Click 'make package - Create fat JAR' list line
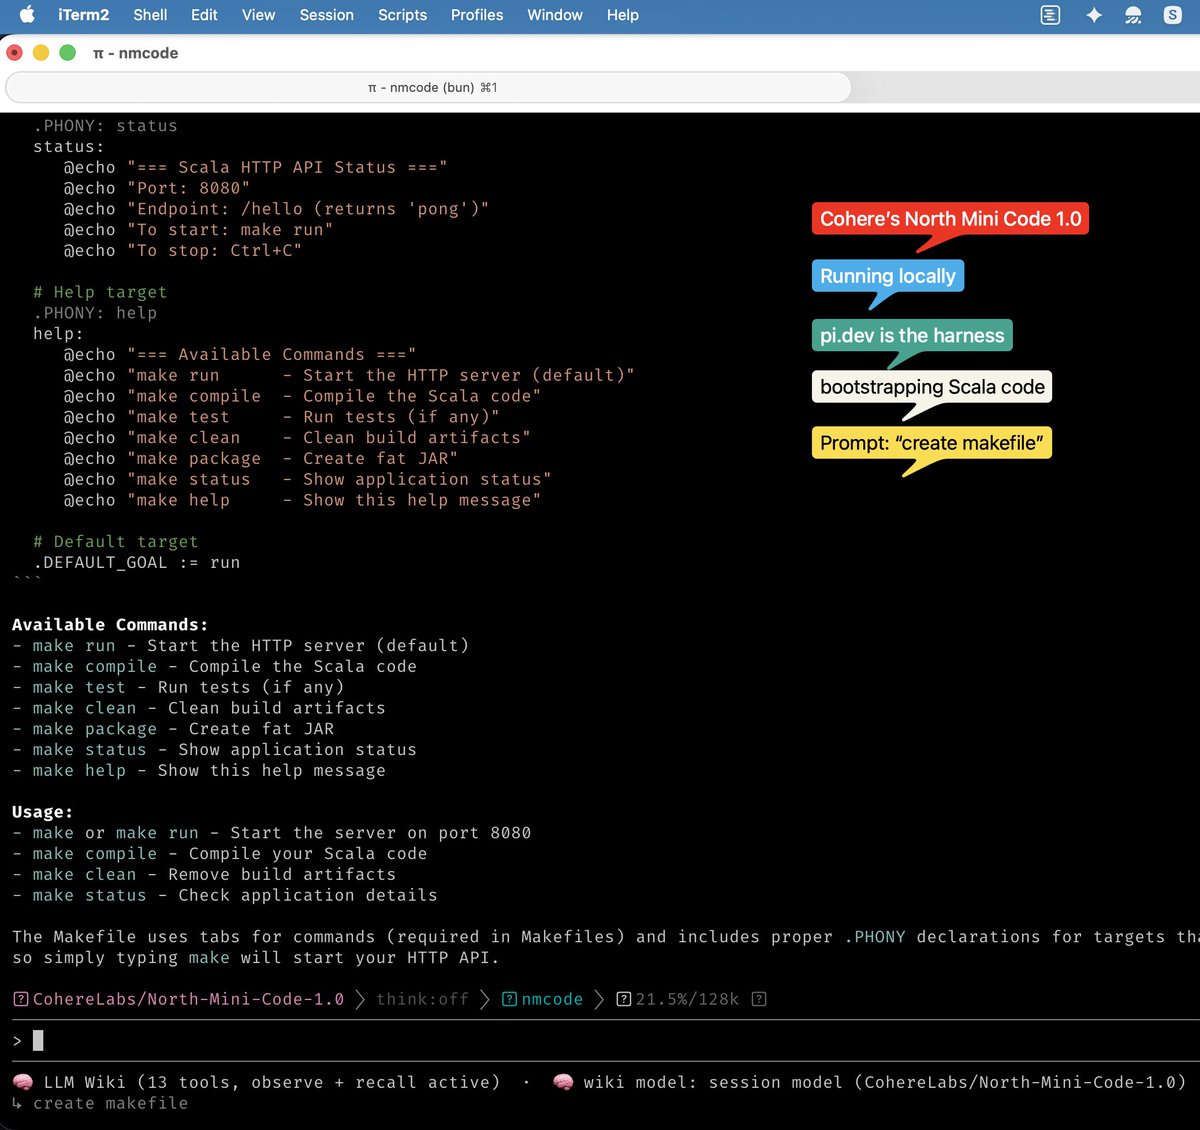 (173, 729)
